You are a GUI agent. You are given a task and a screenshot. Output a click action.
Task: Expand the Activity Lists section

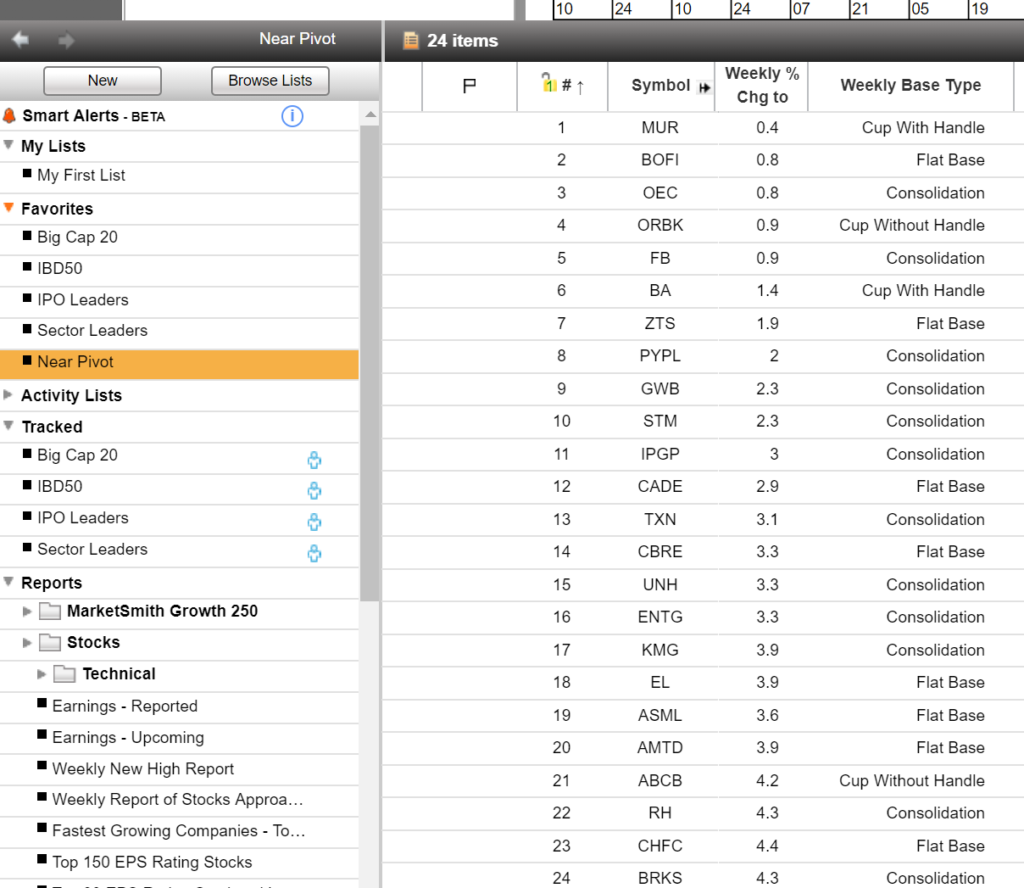pyautogui.click(x=8, y=394)
